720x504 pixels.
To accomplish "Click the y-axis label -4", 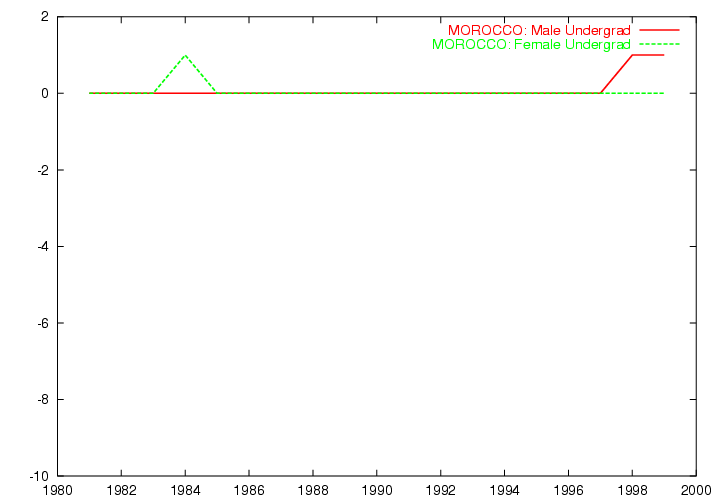I will click(43, 246).
